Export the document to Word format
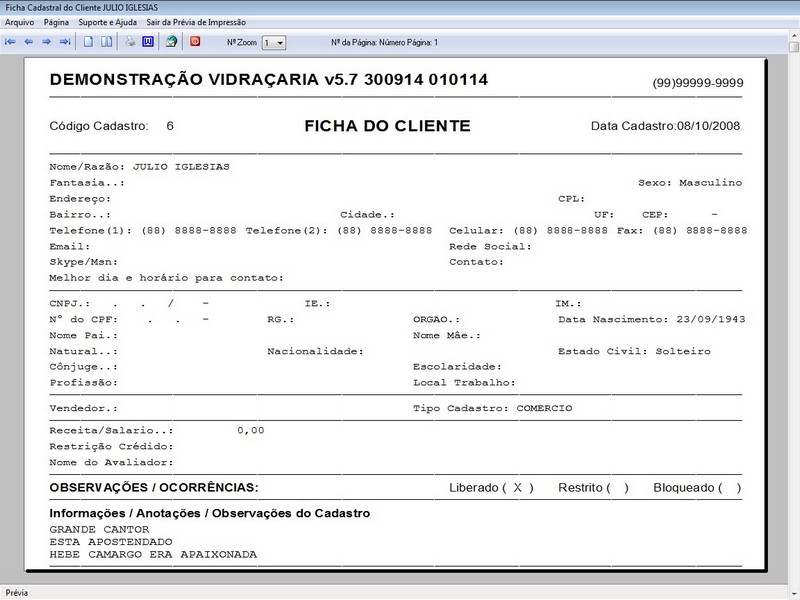800x600 pixels. tap(148, 41)
